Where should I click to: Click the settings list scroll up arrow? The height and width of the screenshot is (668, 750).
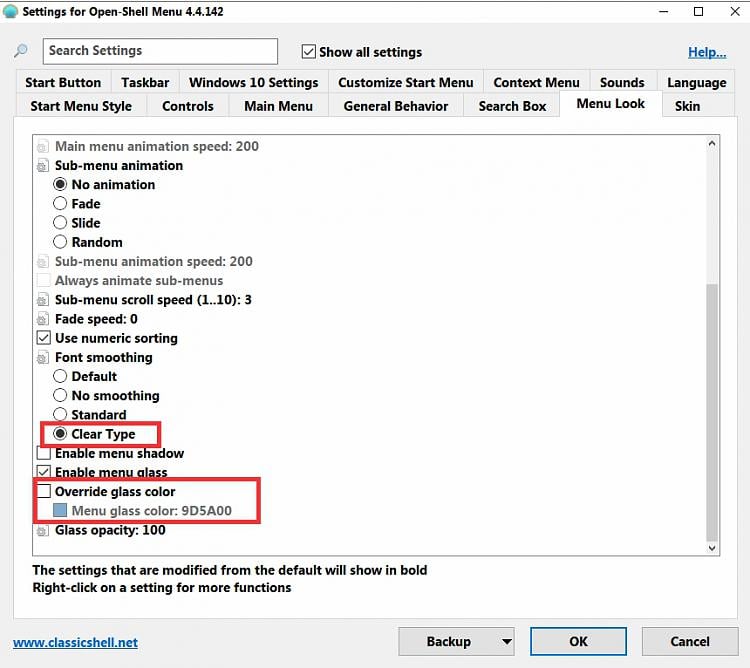[712, 143]
